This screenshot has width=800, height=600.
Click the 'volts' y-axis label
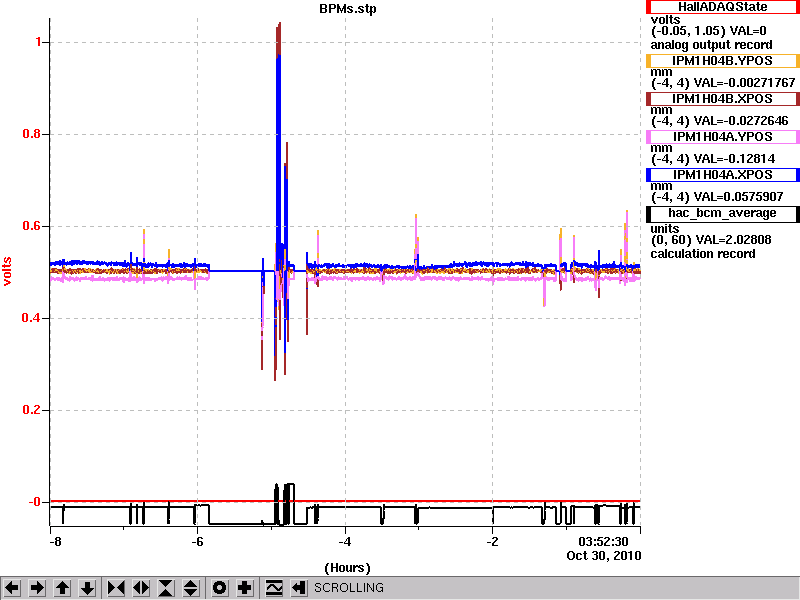pos(7,271)
